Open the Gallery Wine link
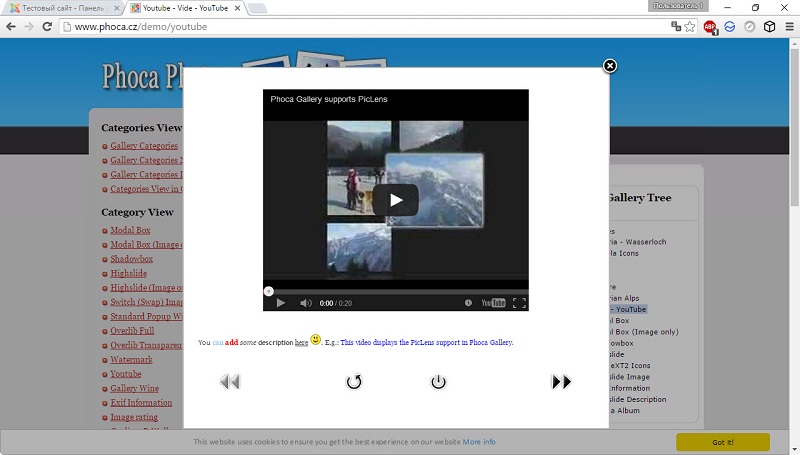The image size is (800, 455). coord(134,388)
